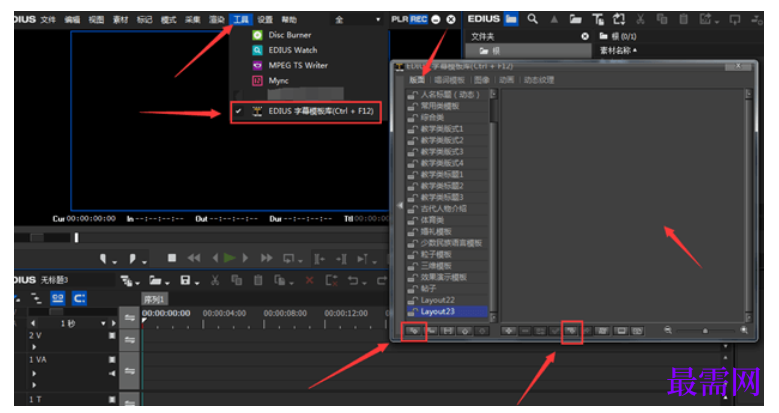
Task: Click the Cut scissors icon in timeline toolbar
Action: [x=215, y=280]
